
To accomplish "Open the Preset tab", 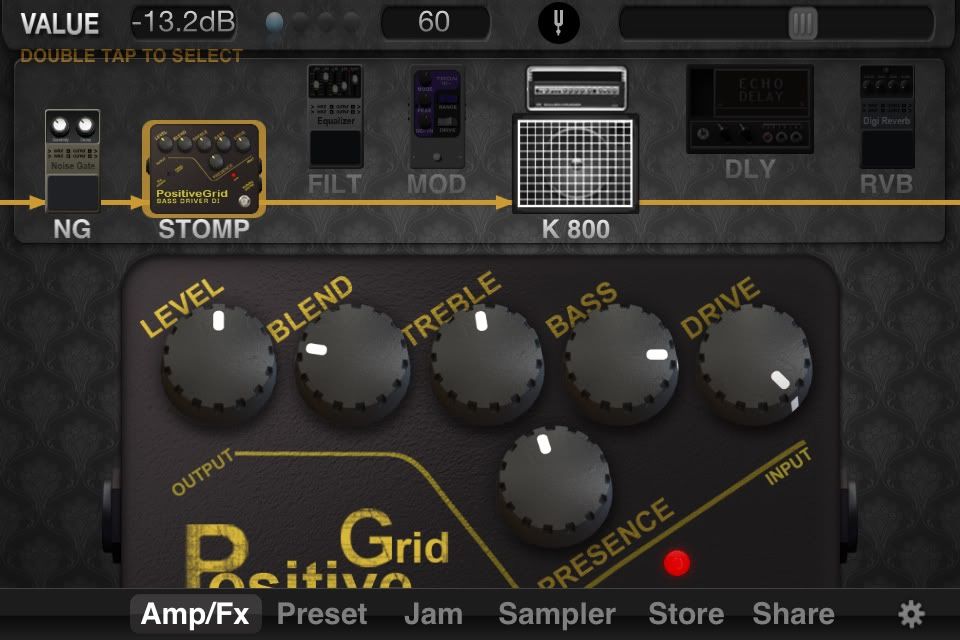I will tap(322, 614).
